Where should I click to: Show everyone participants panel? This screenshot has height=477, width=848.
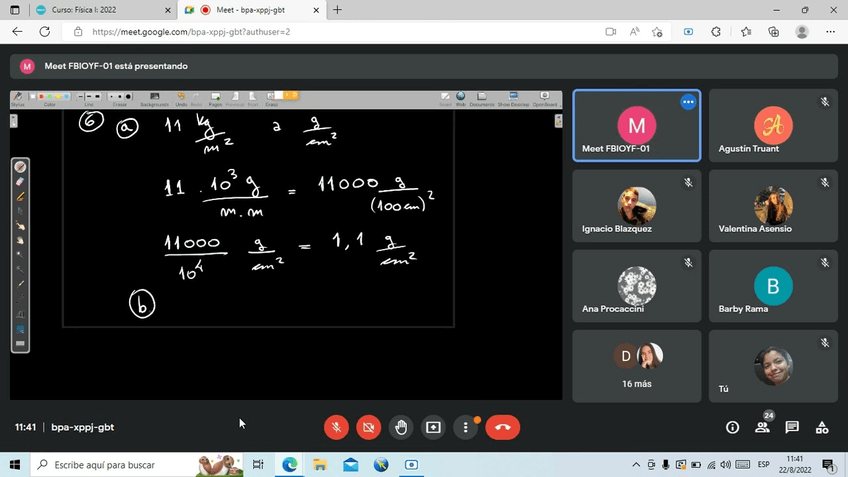click(x=763, y=427)
